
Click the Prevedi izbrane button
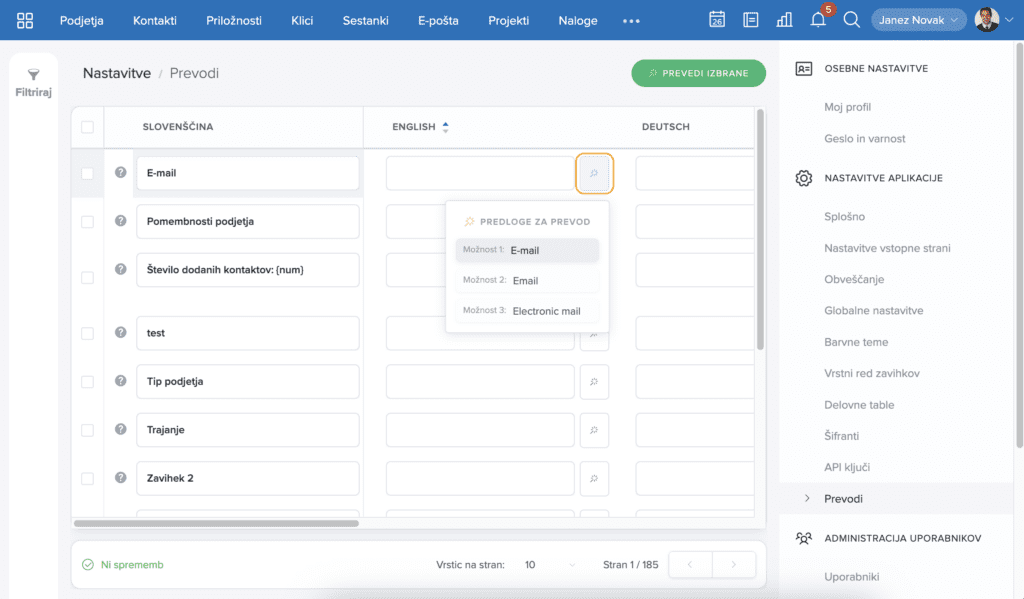(x=698, y=73)
